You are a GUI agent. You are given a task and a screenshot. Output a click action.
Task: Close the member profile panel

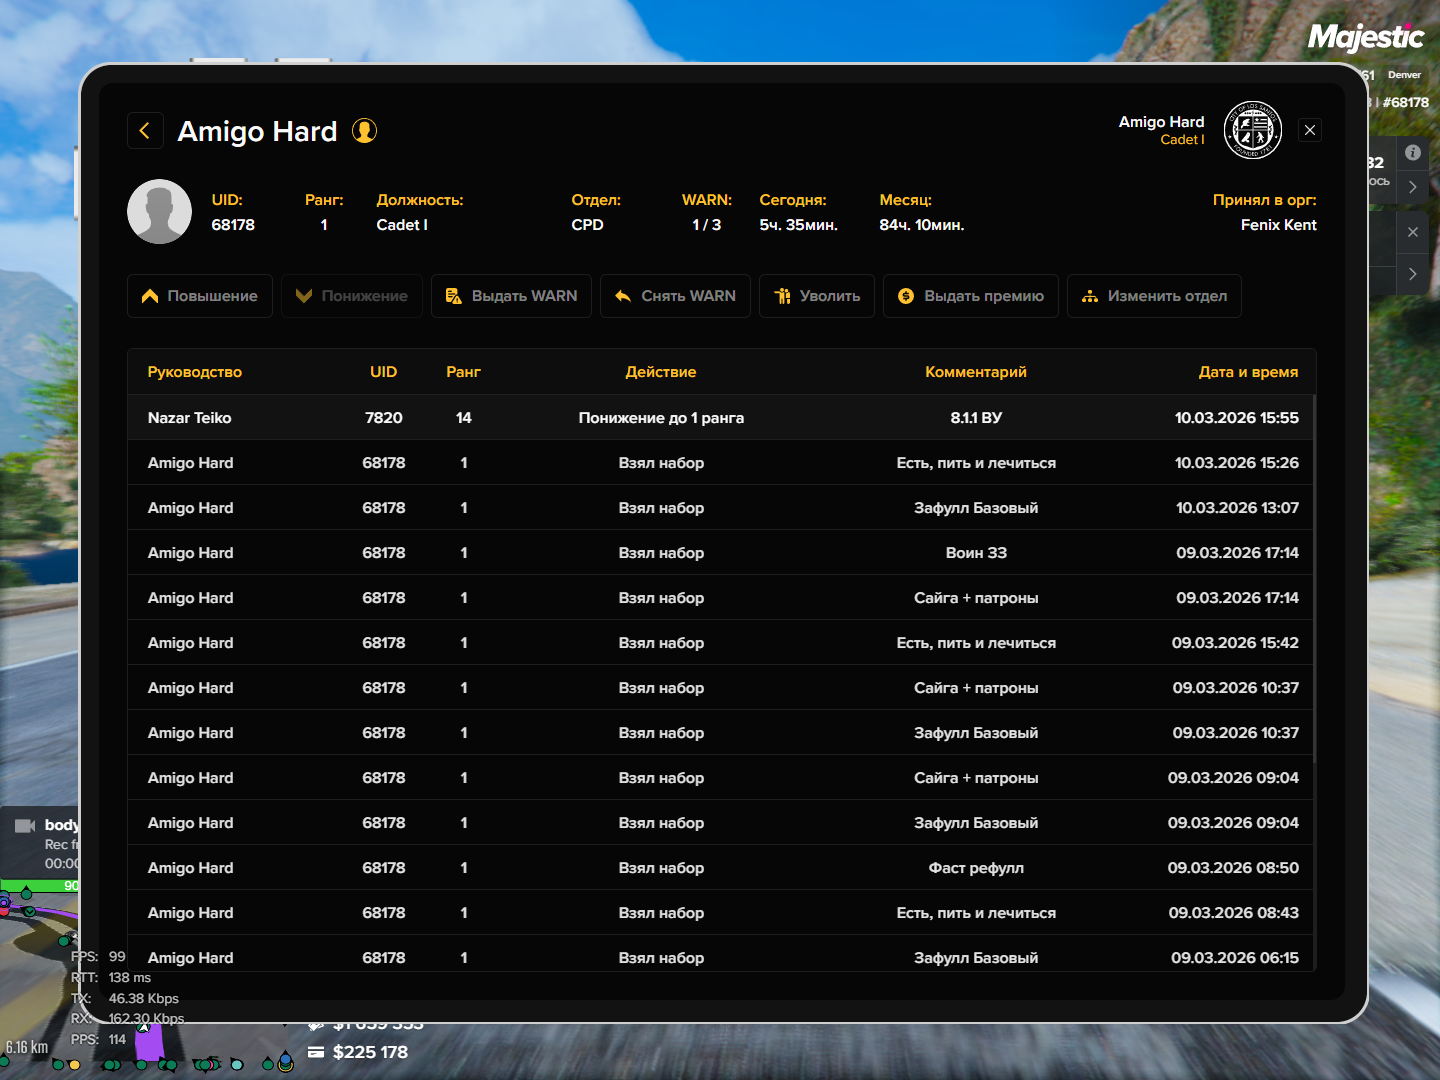click(1310, 130)
